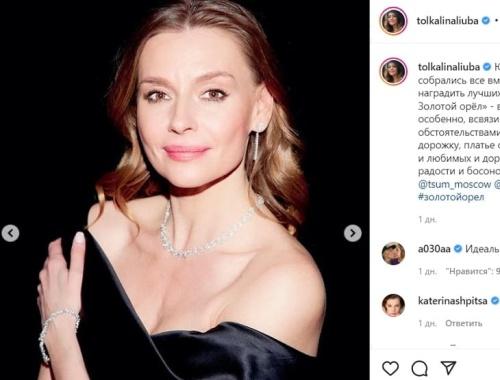Image resolution: width=500 pixels, height=380 pixels.
Task: Click verified badge next to header username
Action: 486,21
